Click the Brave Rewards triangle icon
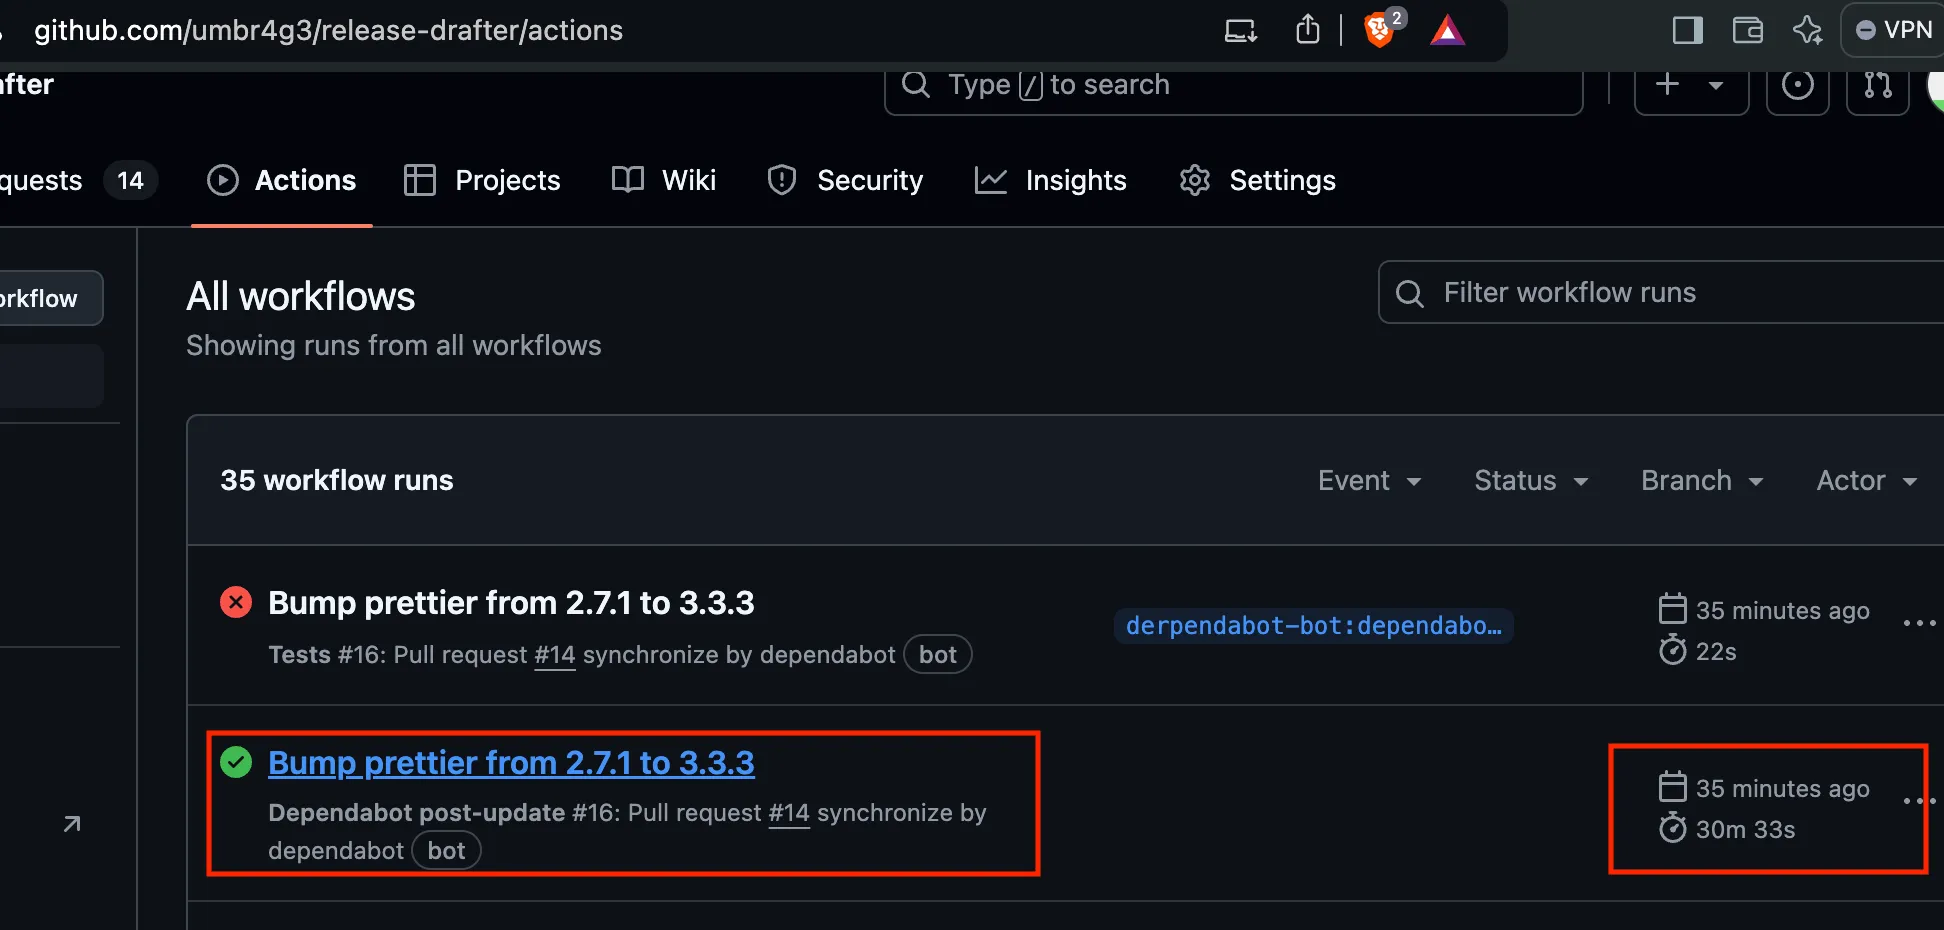1944x930 pixels. point(1447,31)
